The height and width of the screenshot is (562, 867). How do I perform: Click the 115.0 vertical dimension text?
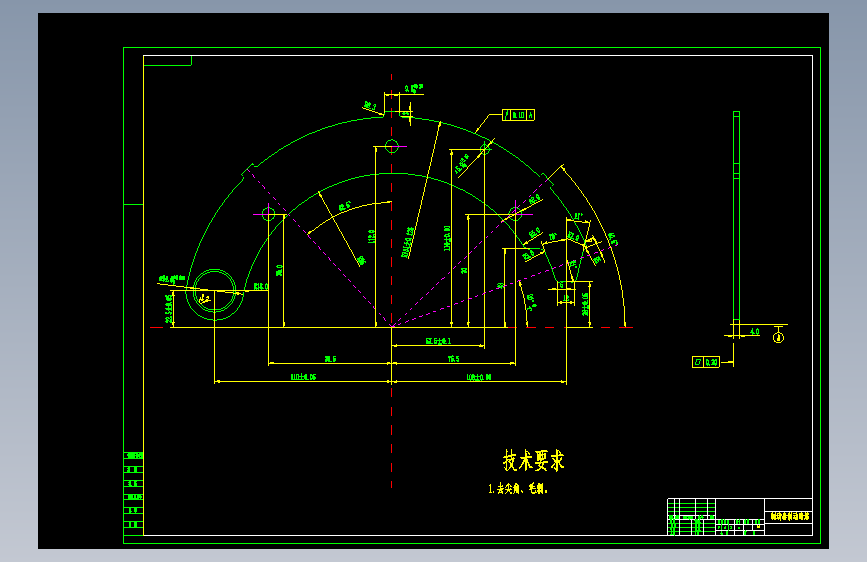(x=372, y=236)
